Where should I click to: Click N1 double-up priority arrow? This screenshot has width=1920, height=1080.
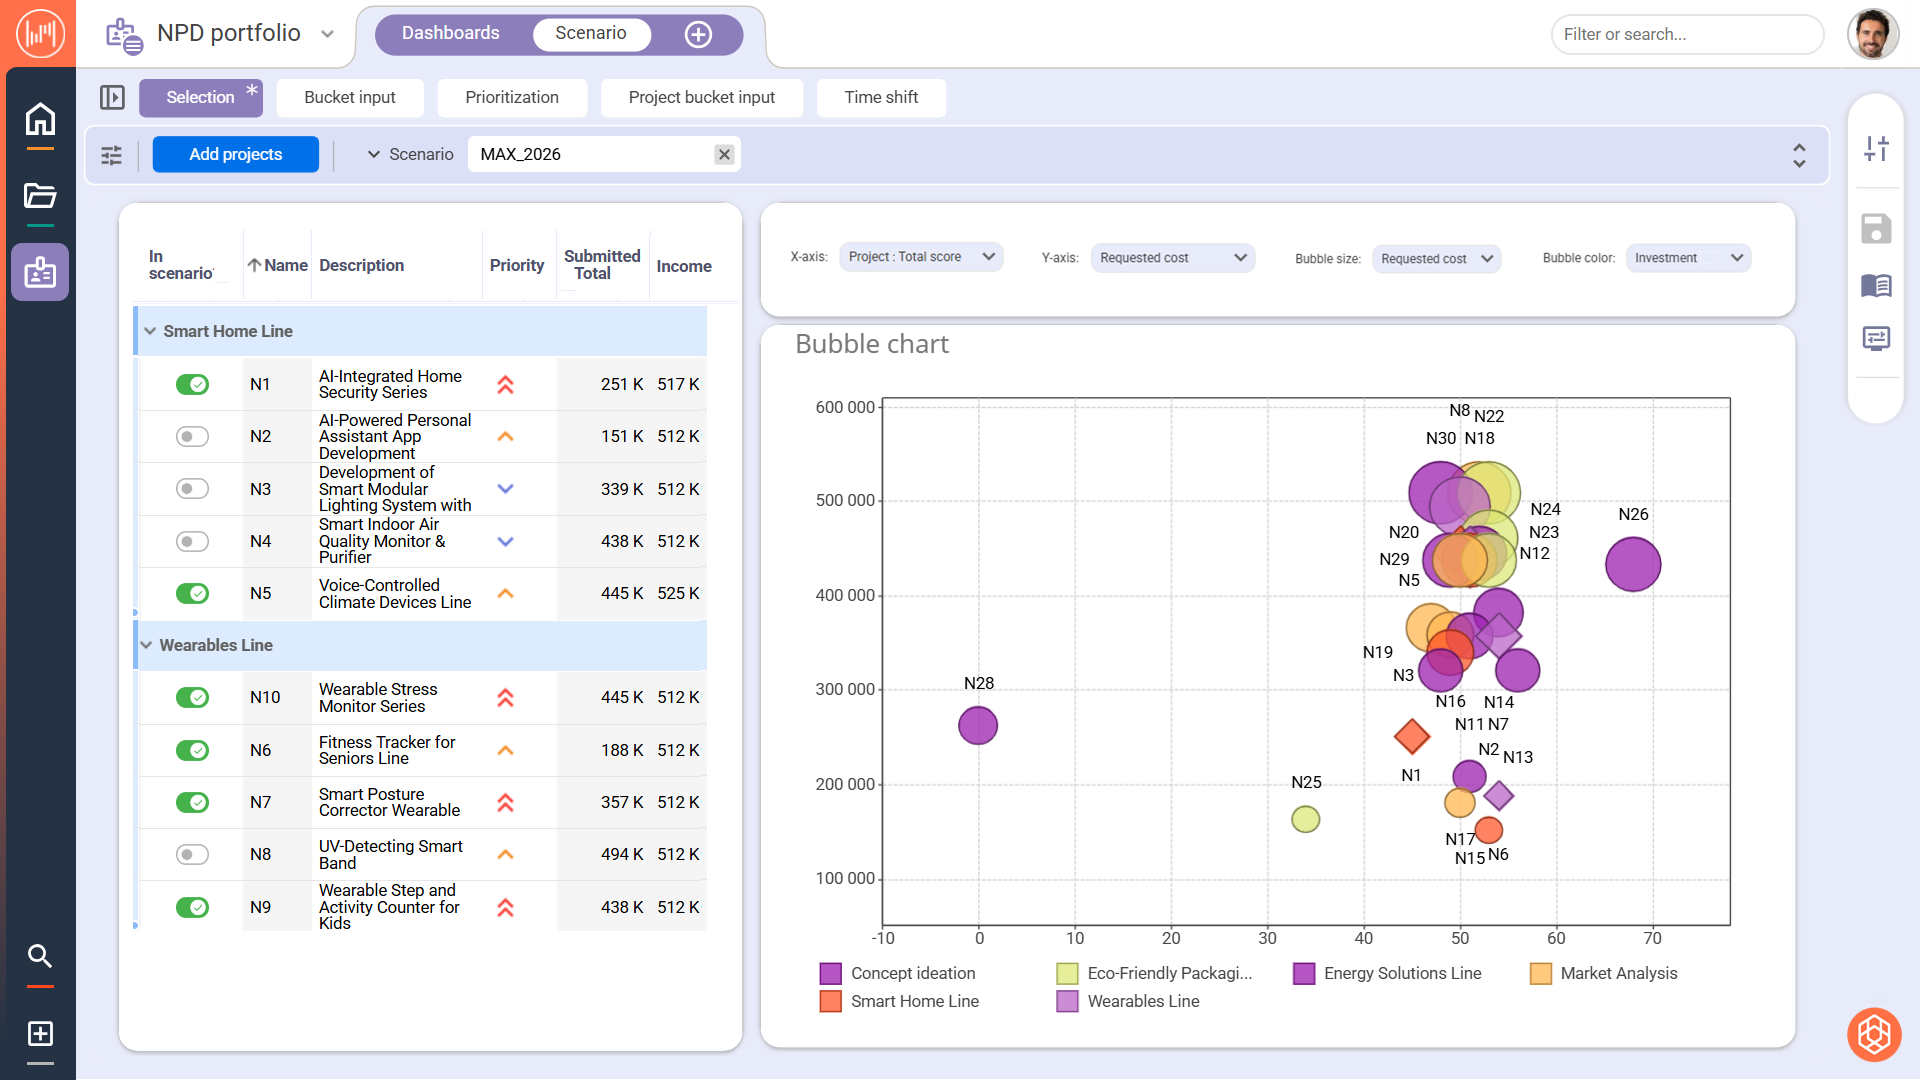tap(506, 384)
